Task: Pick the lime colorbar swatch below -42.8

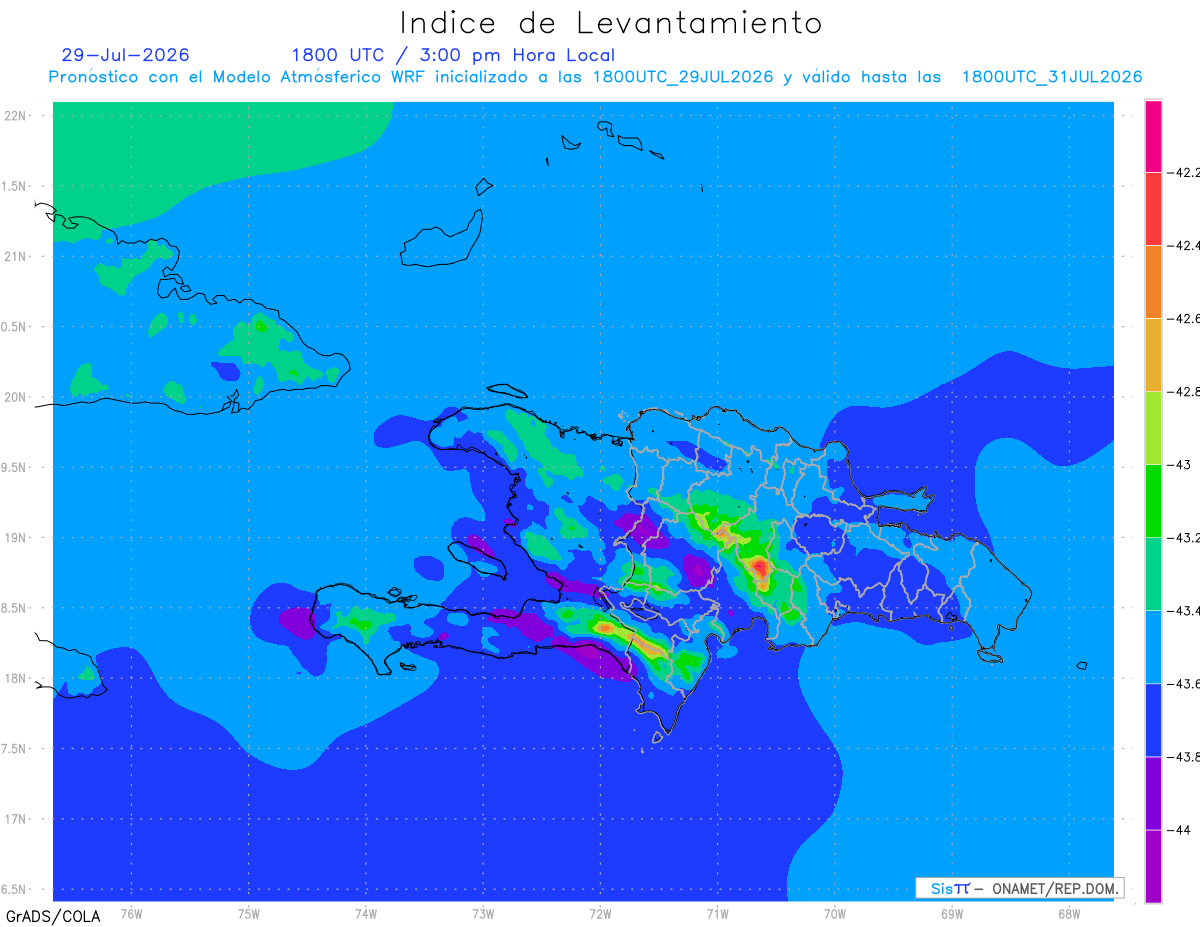Action: click(x=1153, y=428)
